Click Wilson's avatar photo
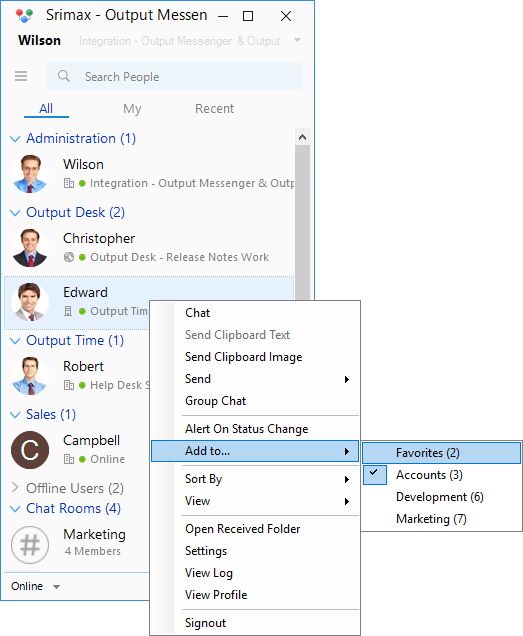The width and height of the screenshot is (523, 636). coord(30,174)
